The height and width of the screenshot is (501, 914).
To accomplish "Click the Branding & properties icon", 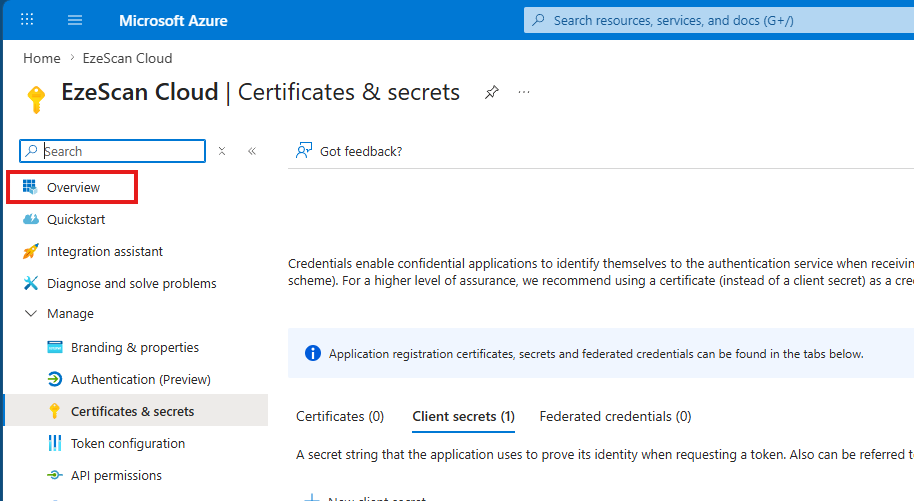I will [x=55, y=348].
